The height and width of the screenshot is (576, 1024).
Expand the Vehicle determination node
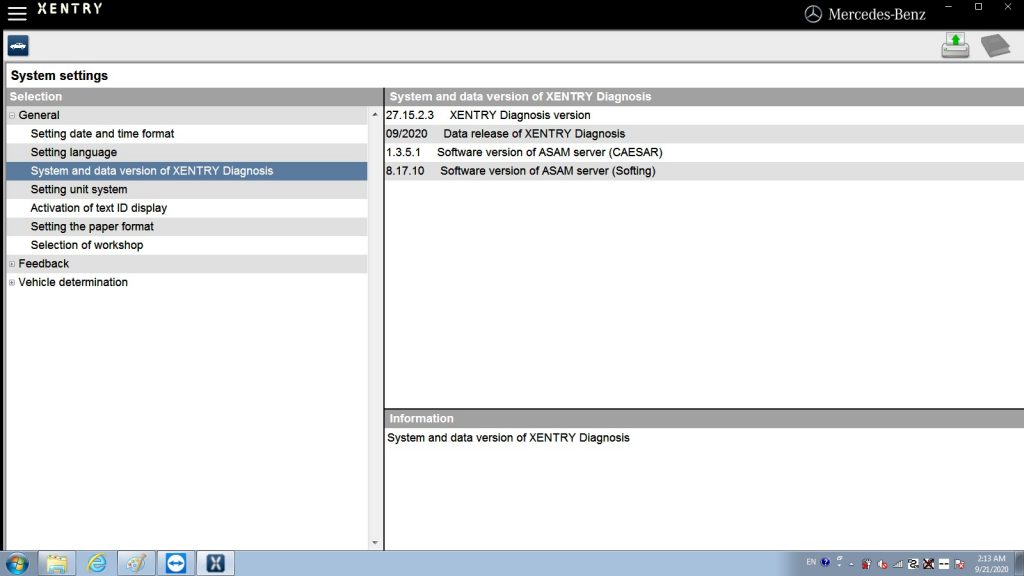12,283
